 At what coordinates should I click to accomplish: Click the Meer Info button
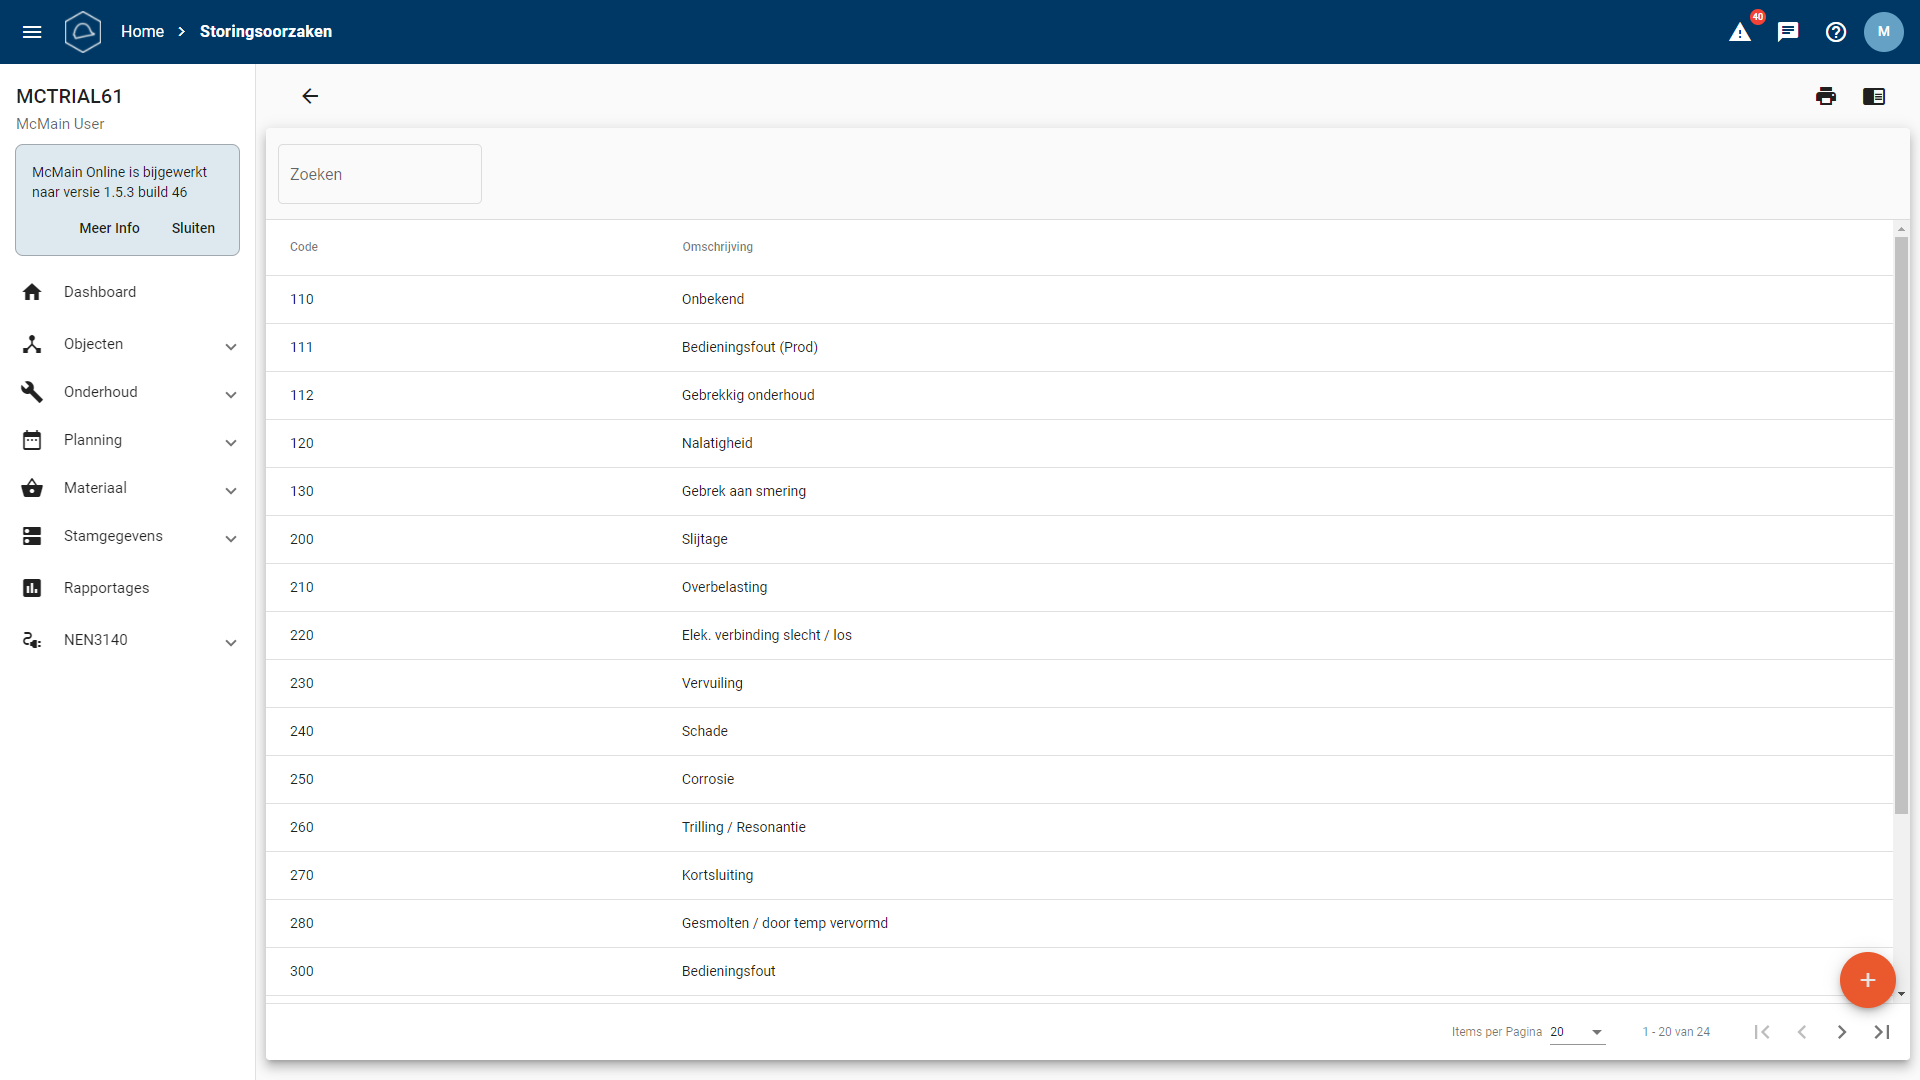(109, 228)
